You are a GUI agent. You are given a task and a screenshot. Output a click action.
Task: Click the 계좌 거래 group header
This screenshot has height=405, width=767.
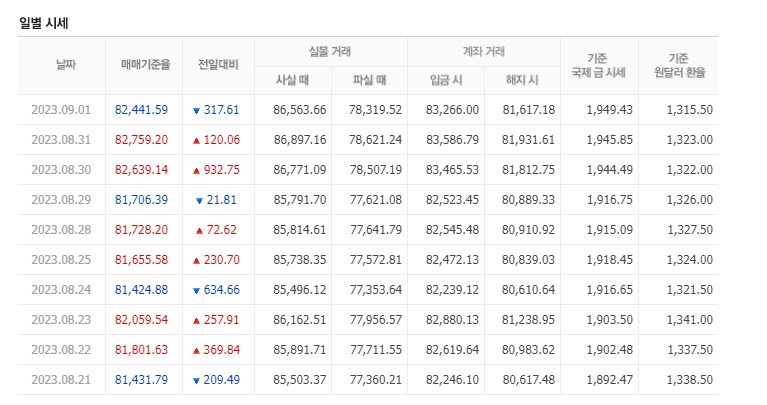click(x=484, y=51)
